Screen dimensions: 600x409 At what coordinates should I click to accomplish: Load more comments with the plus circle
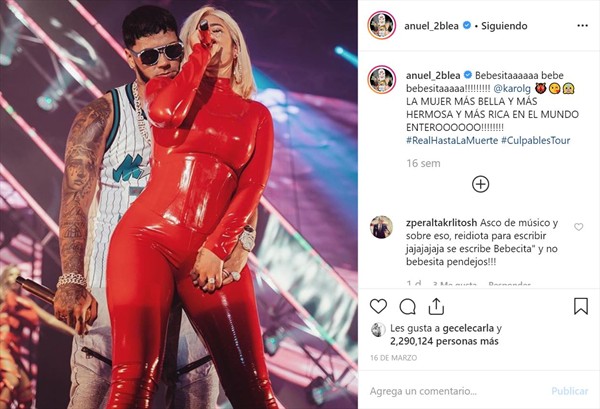coord(481,184)
